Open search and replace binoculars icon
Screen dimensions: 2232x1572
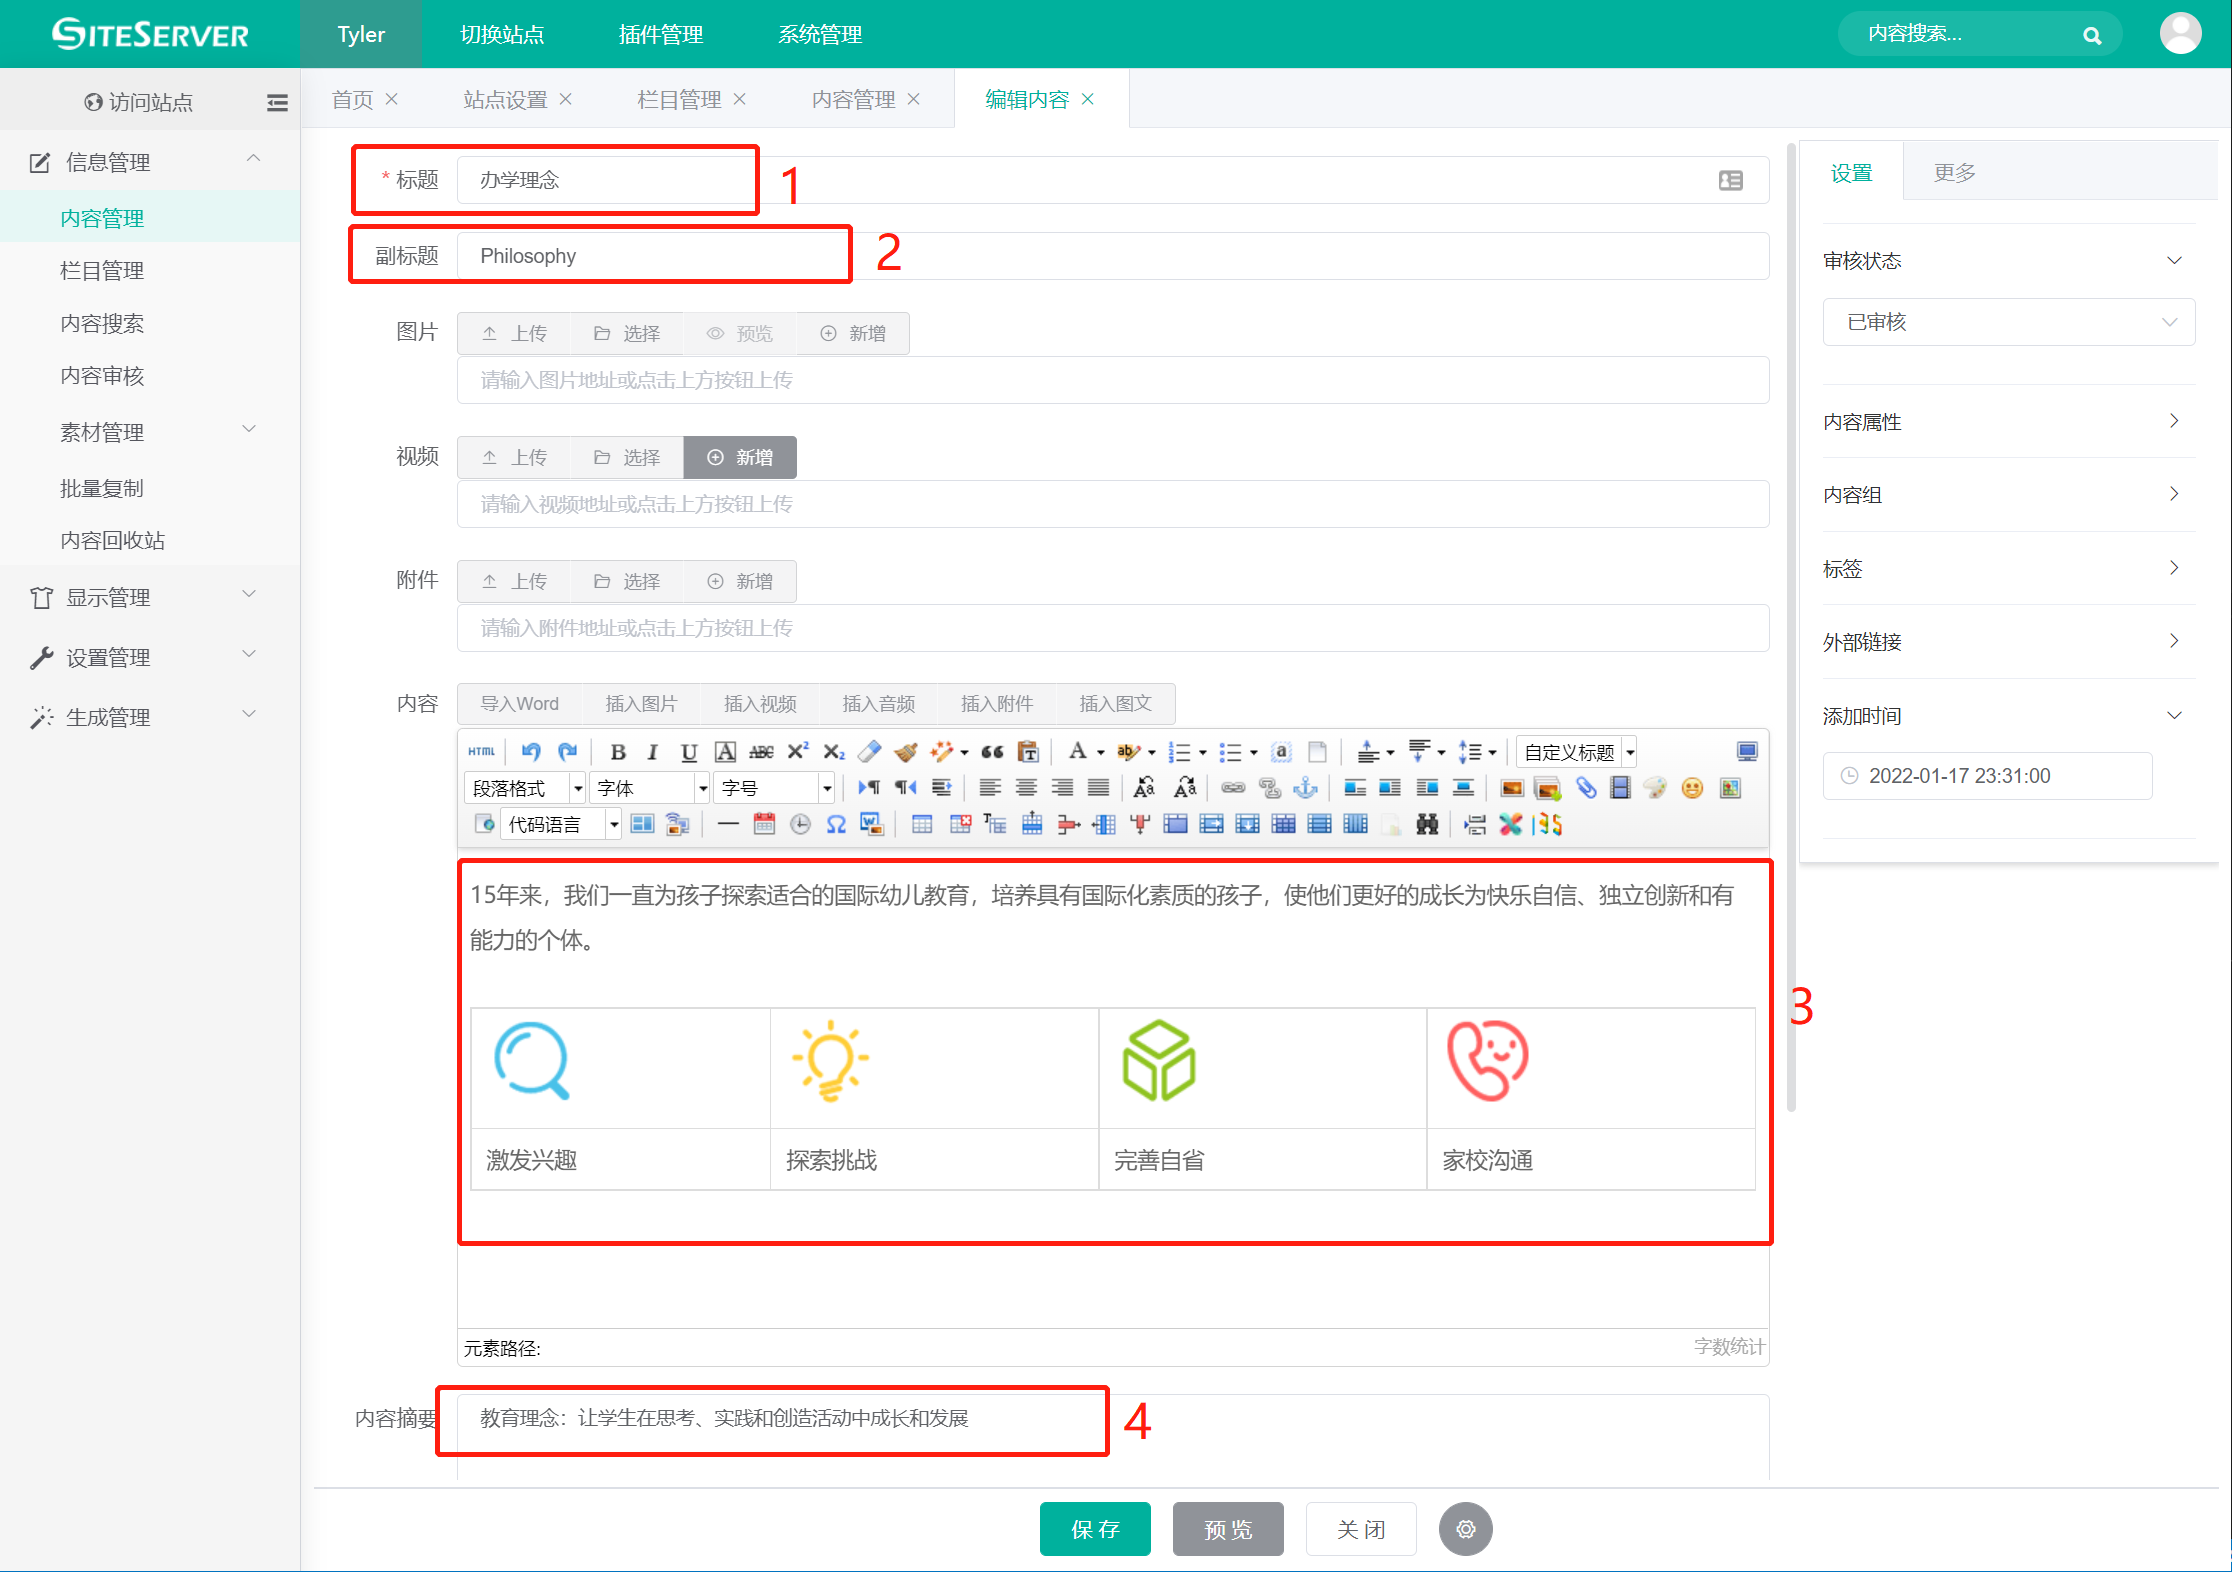pyautogui.click(x=1427, y=824)
